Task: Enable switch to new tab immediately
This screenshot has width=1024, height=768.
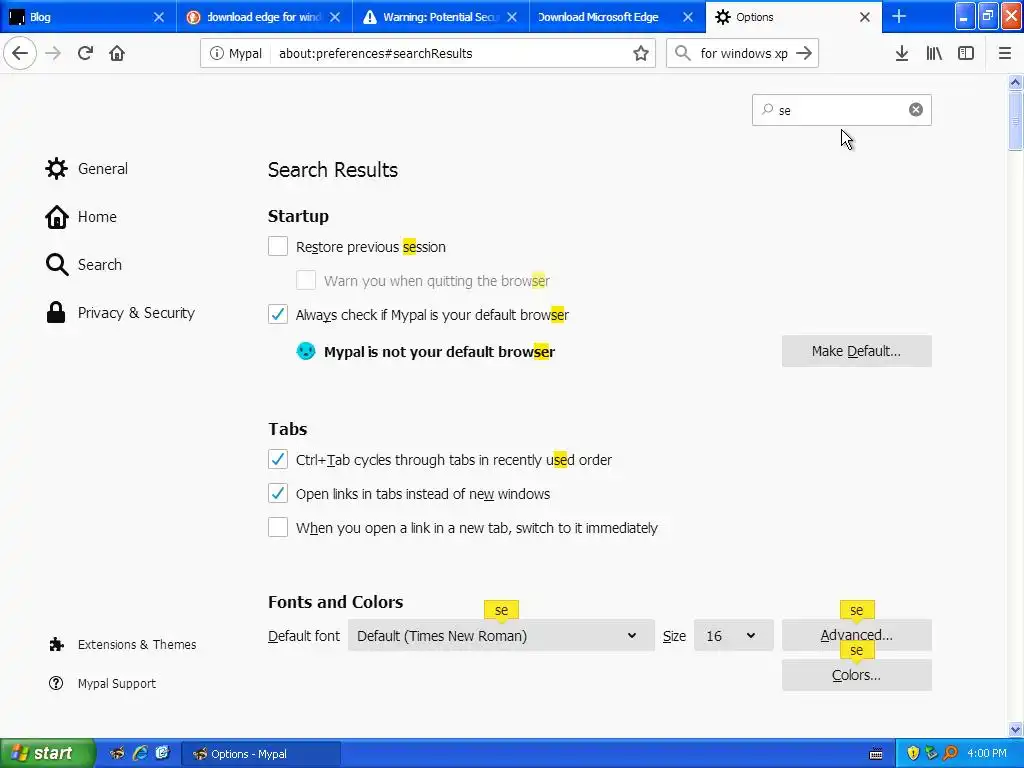Action: [x=278, y=527]
